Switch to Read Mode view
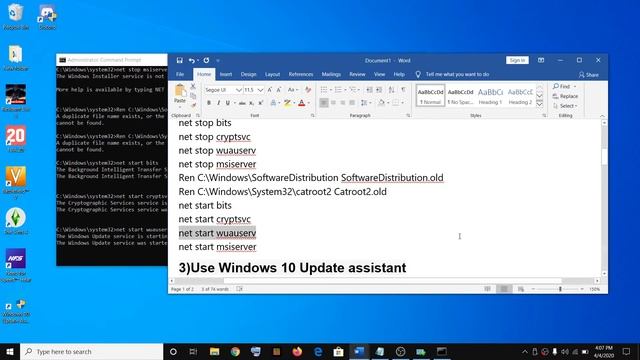The image size is (640, 360). [x=487, y=289]
